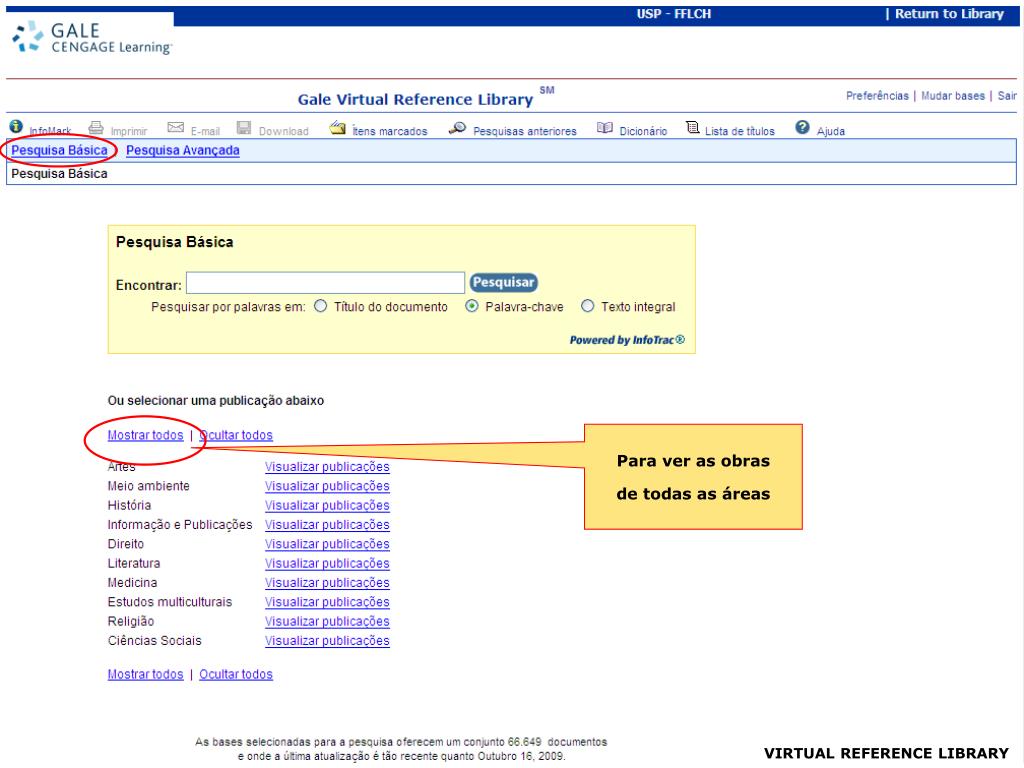Select the Palavra-chave radio button
This screenshot has width=1024, height=768.
pyautogui.click(x=472, y=306)
